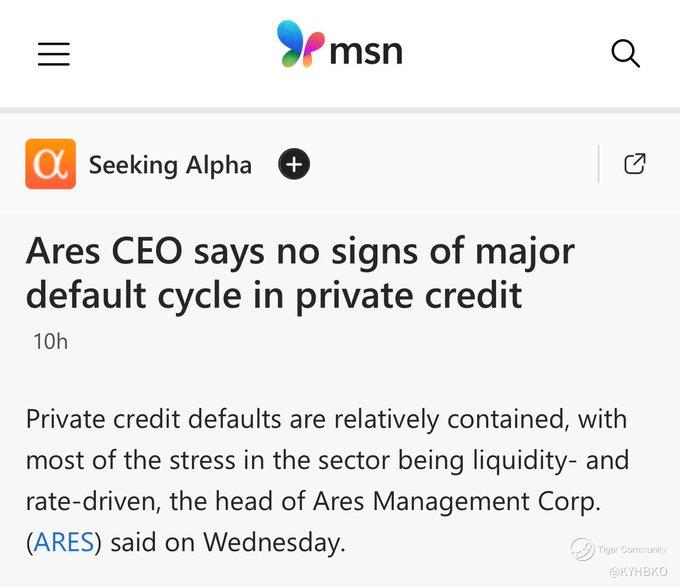
Task: Click the 10h timestamp
Action: pyautogui.click(x=50, y=341)
